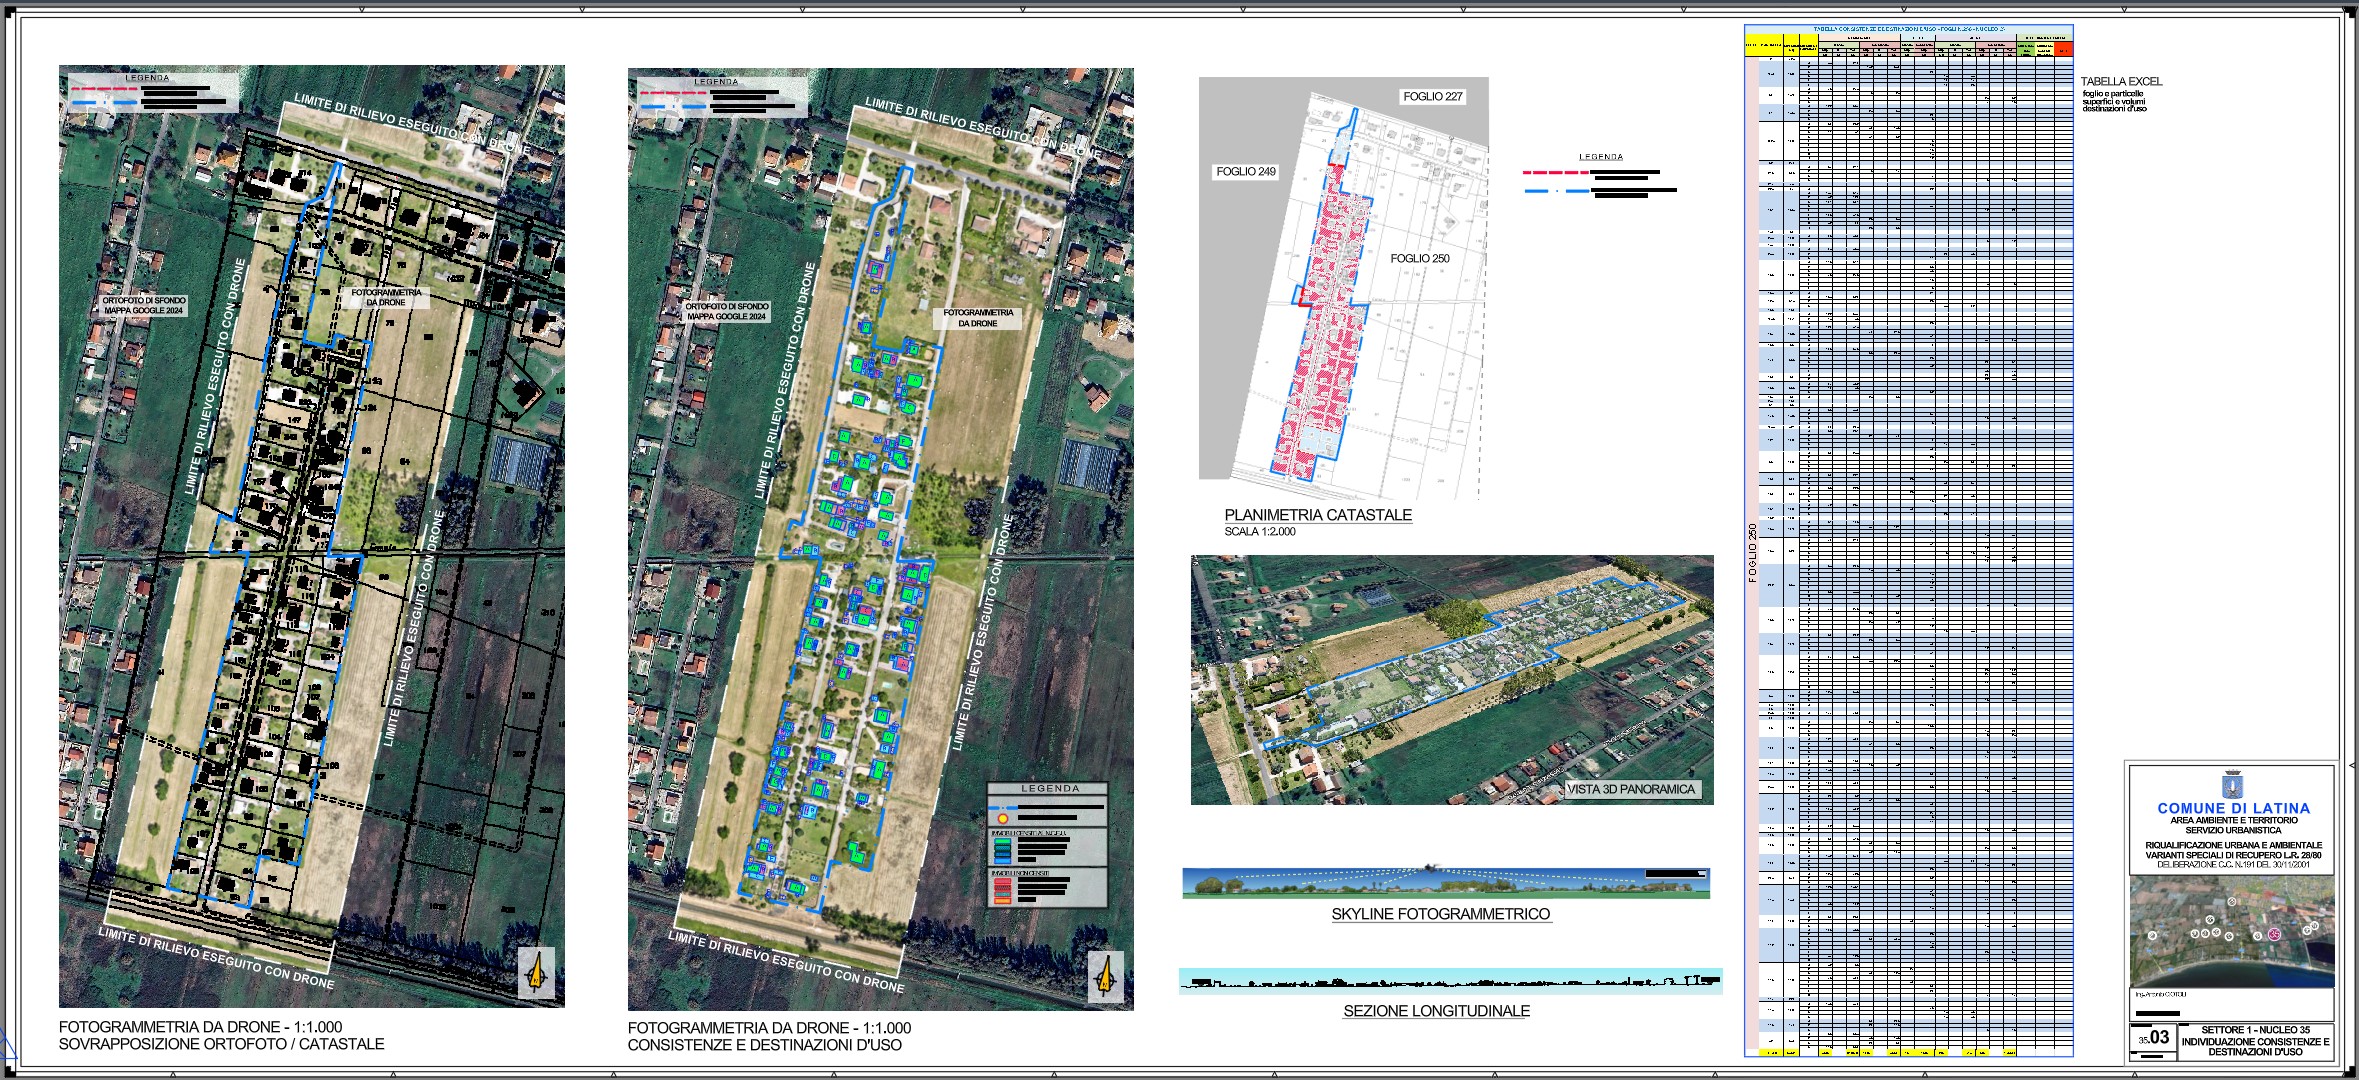Select RIQUALIFICAZIONE URBANA E AMBIENTALE text

[x=2233, y=845]
